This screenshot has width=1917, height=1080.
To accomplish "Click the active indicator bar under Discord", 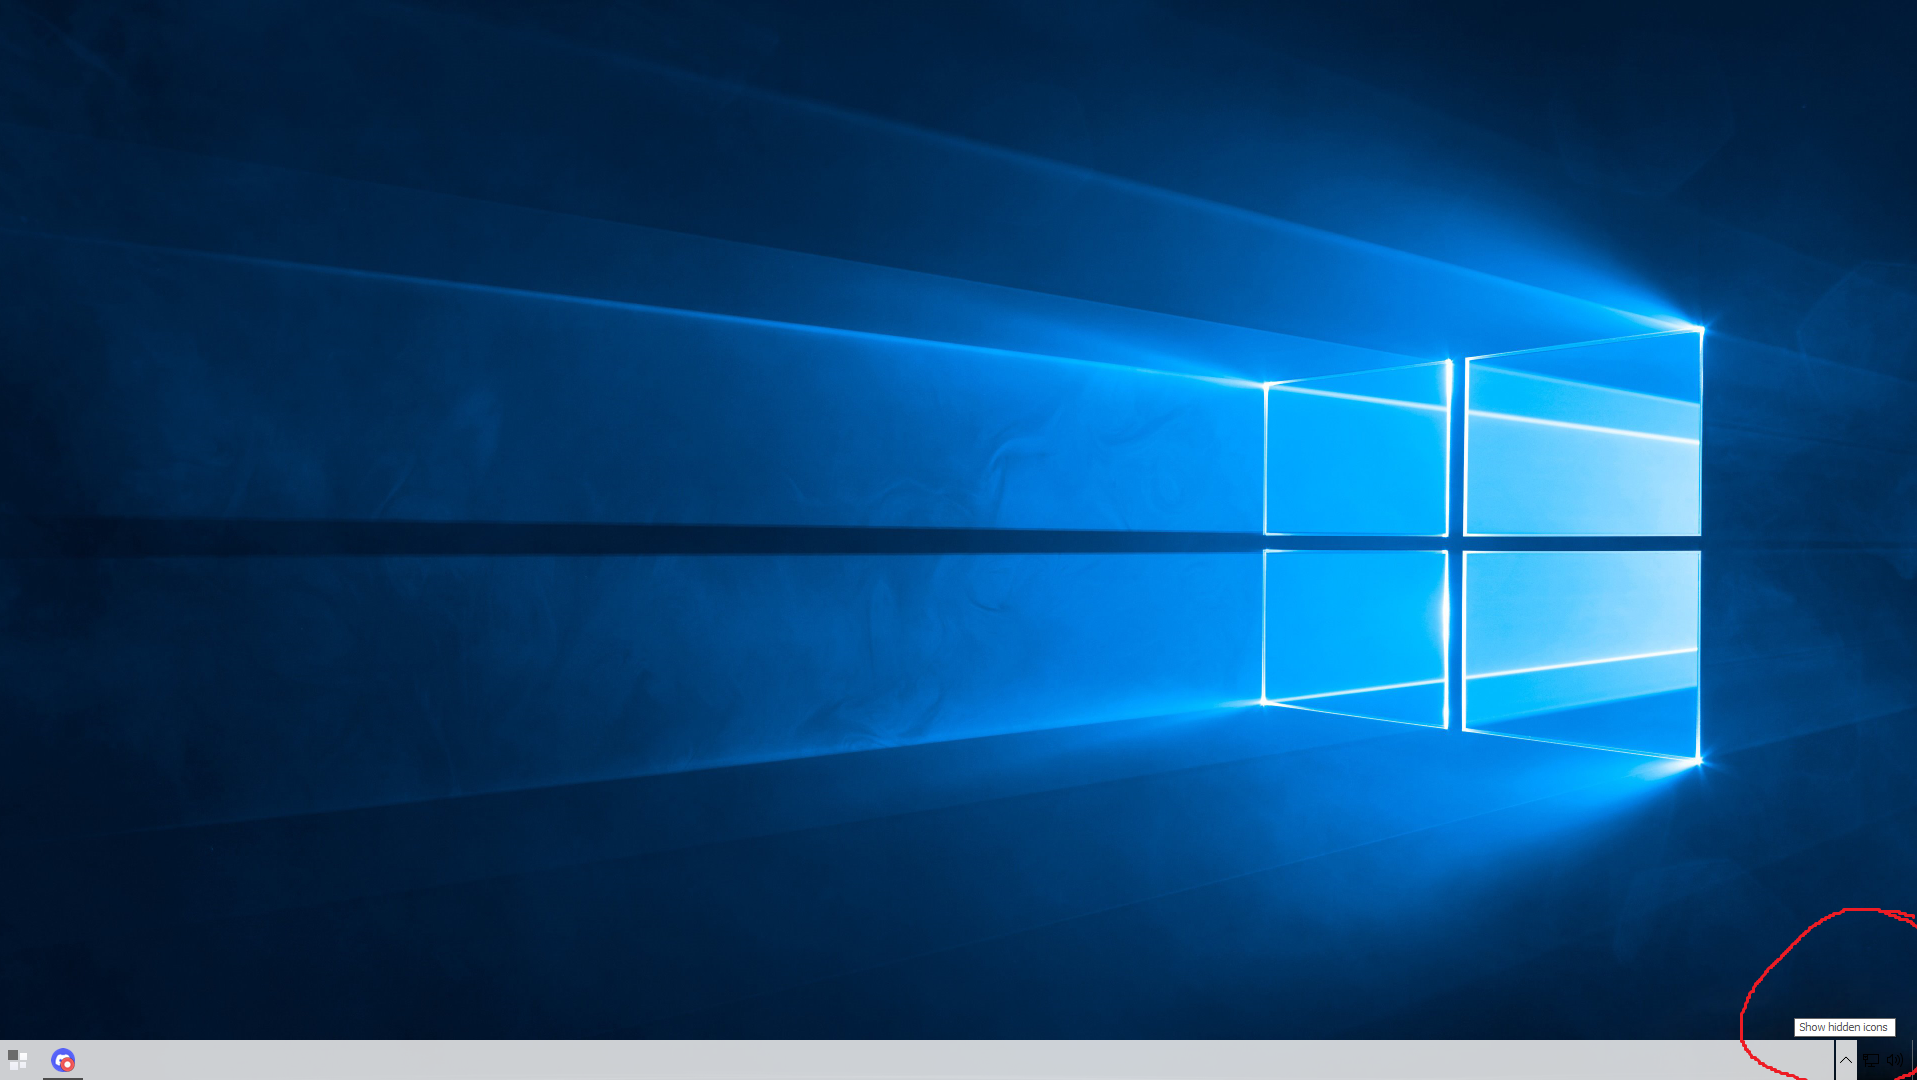I will point(62,1078).
